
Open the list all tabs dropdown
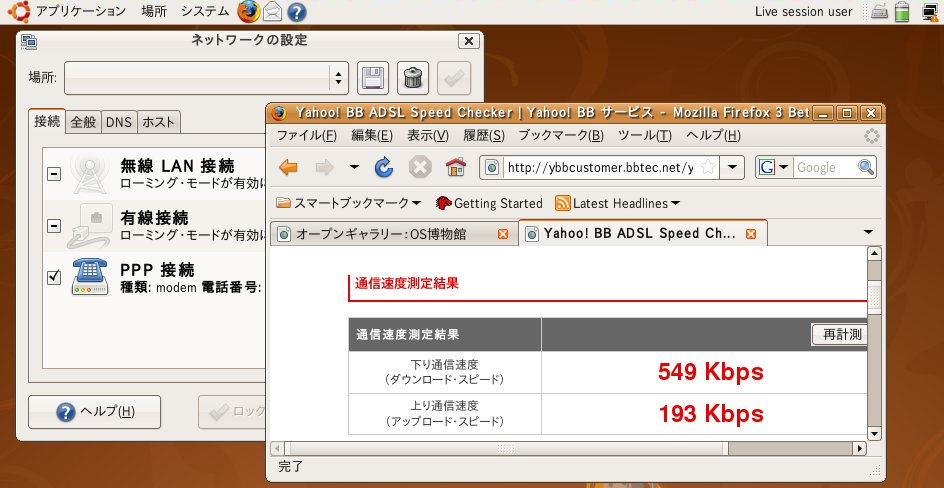(868, 232)
